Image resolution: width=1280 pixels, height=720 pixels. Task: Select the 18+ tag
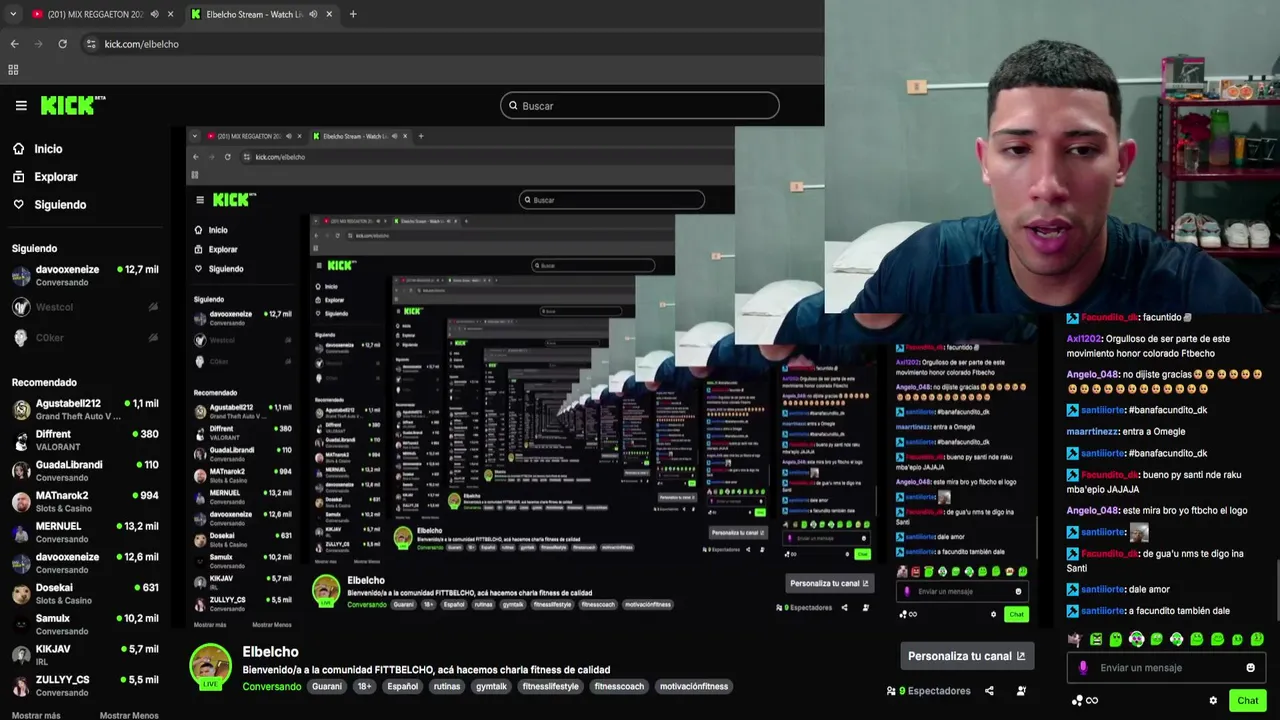coord(365,687)
